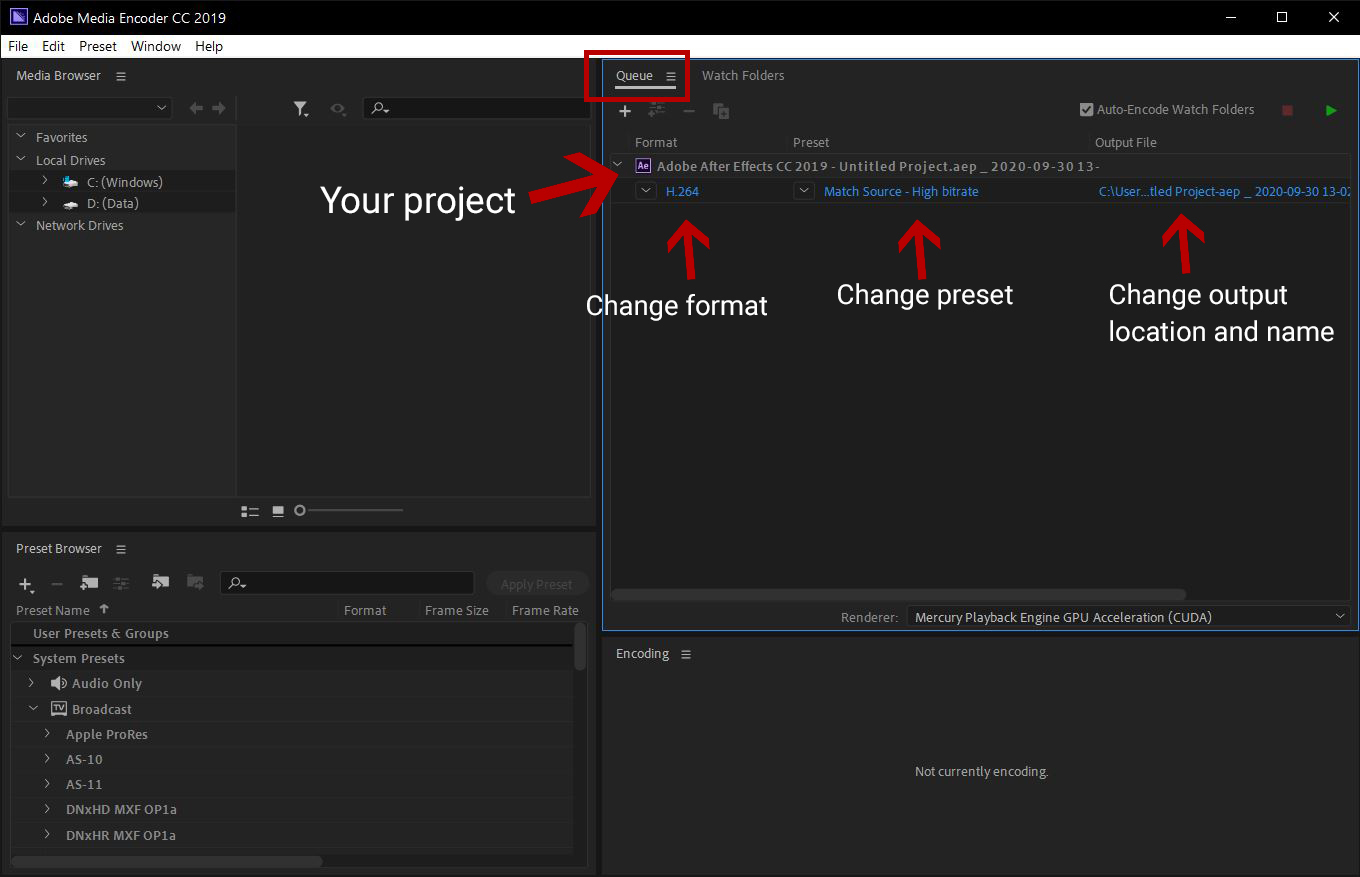Collapse the Broadcast preset group
Screen dimensions: 1360x877
click(33, 708)
